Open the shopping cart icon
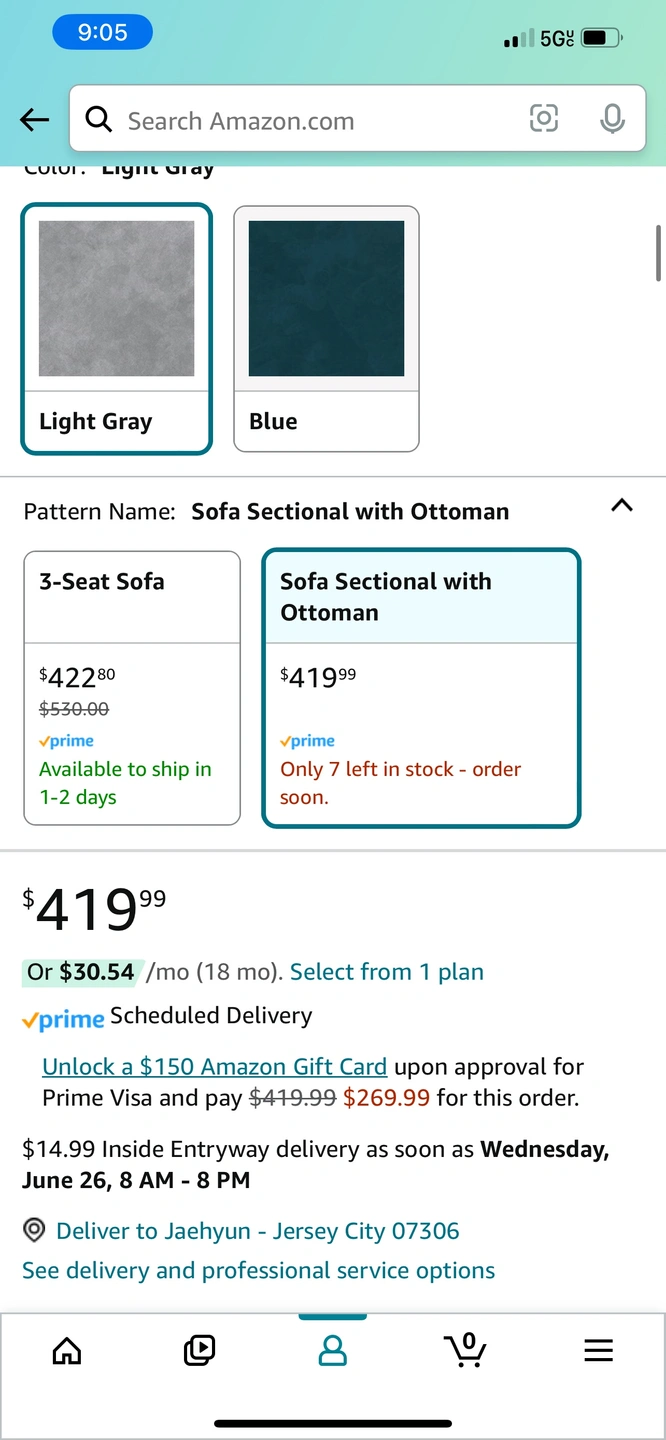 point(465,1350)
